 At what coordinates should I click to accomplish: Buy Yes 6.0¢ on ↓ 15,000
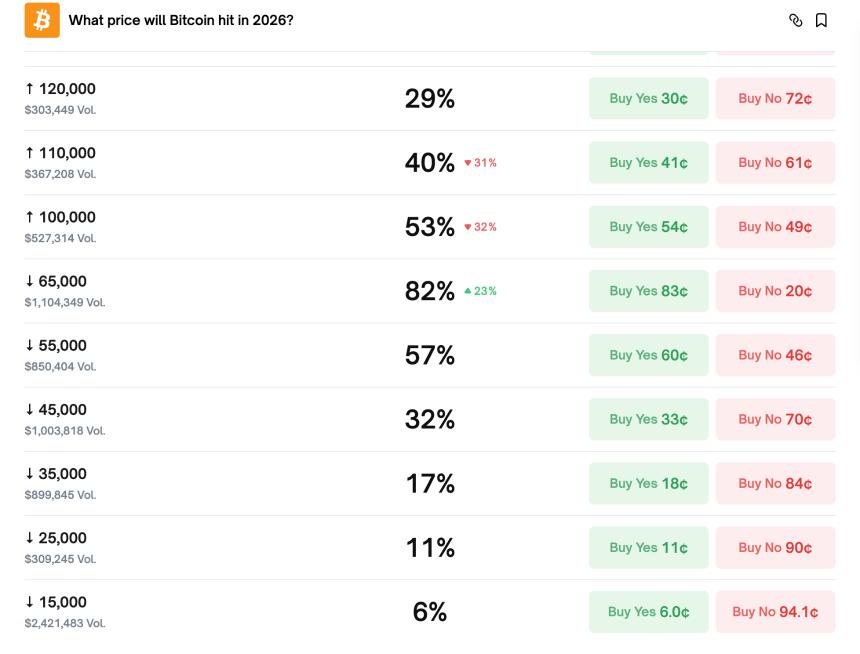coord(648,611)
